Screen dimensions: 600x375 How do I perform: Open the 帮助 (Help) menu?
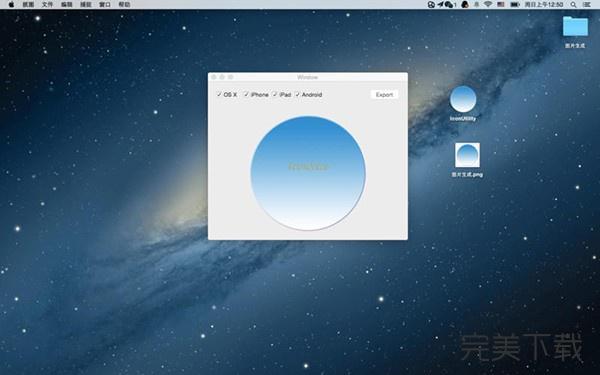[x=124, y=5]
